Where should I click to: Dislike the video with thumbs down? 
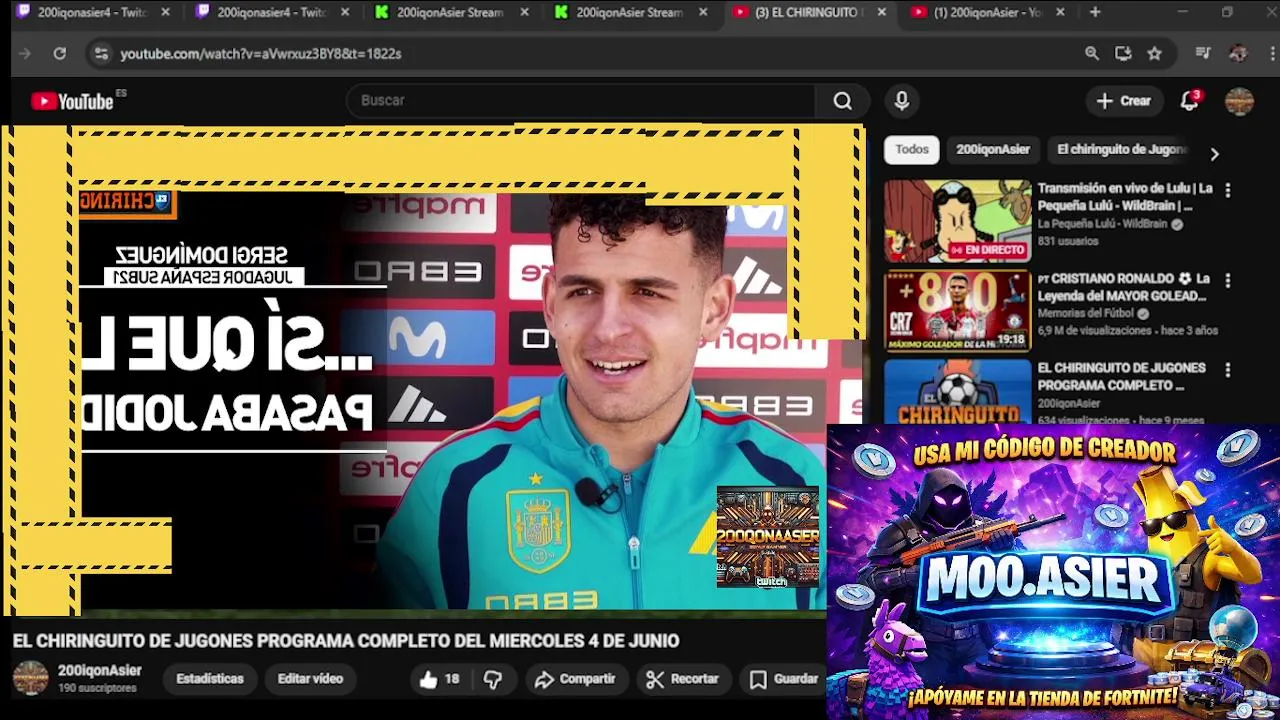(493, 679)
